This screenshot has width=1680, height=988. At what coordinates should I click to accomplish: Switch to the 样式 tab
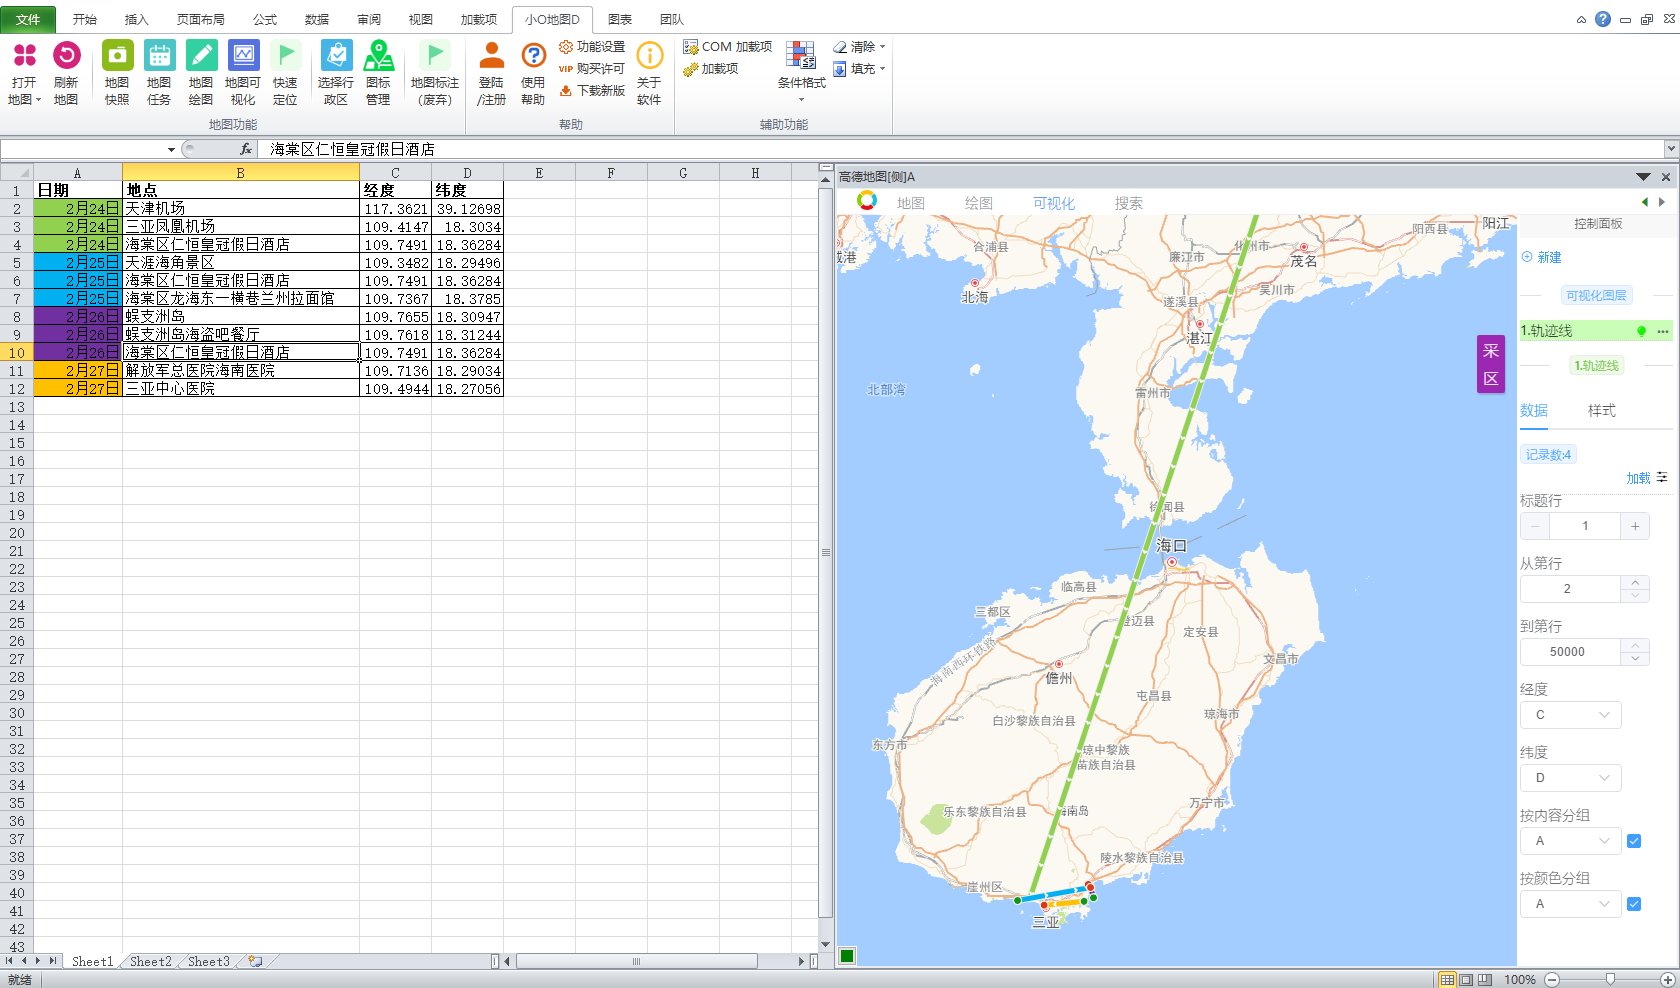(x=1601, y=411)
